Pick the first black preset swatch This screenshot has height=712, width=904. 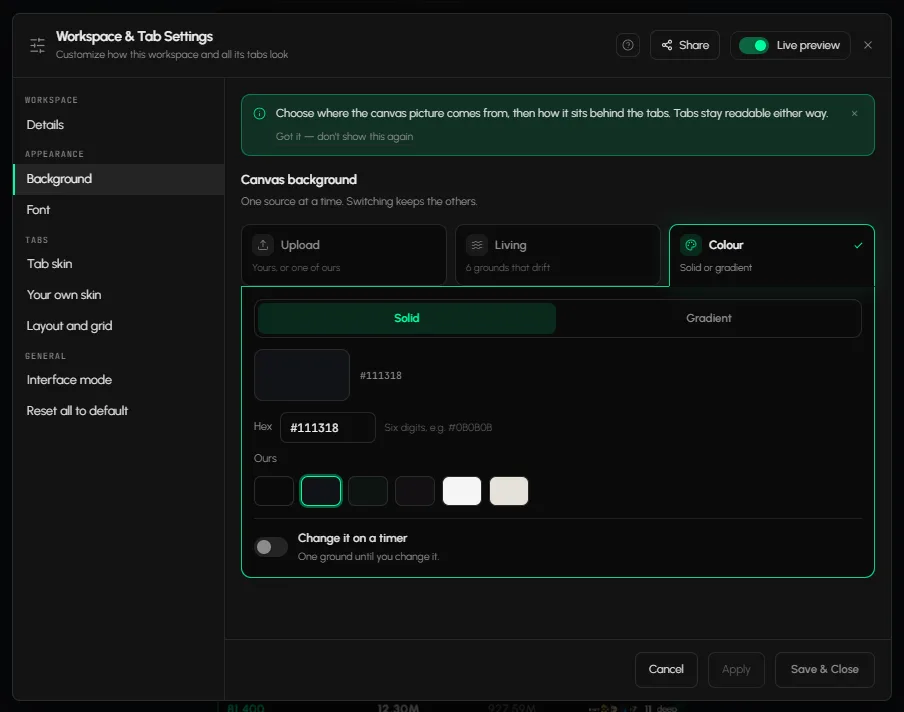pyautogui.click(x=274, y=491)
